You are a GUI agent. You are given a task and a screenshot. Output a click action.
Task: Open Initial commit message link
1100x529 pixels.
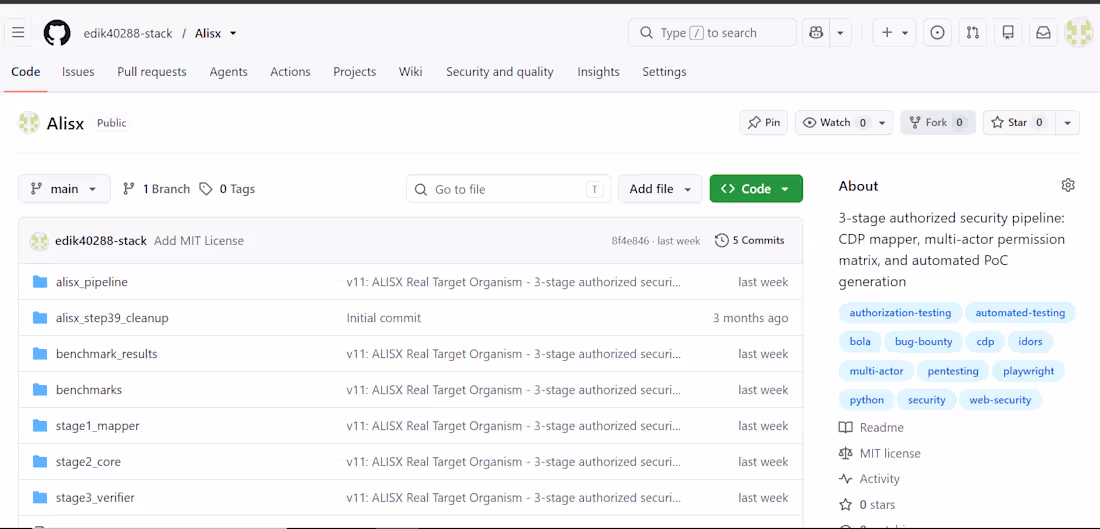click(384, 318)
